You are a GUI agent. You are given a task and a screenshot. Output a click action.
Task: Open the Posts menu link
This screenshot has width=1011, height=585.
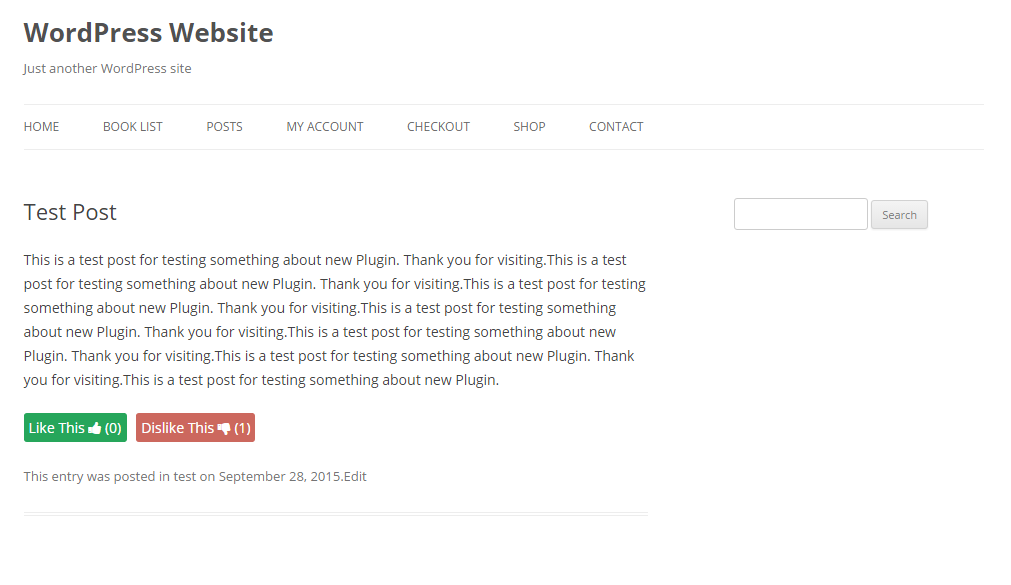click(x=224, y=127)
